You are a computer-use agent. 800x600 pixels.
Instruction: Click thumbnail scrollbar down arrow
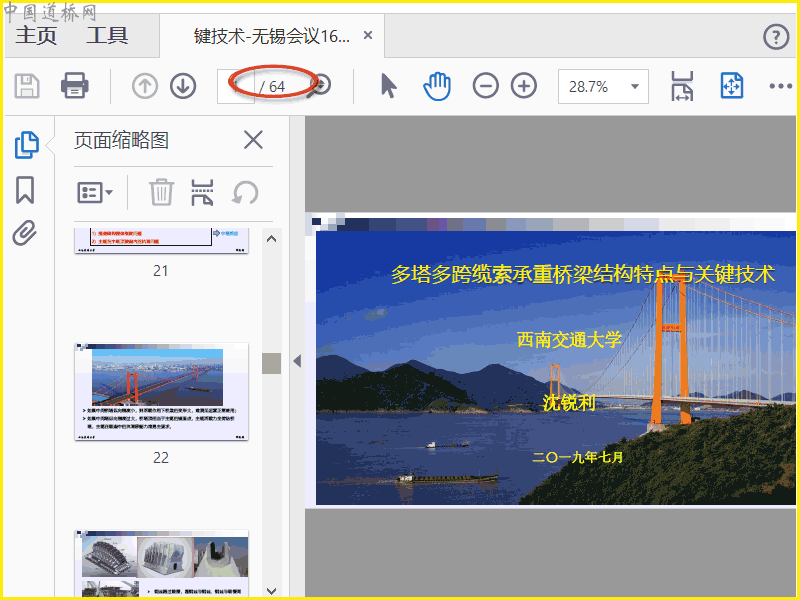point(271,591)
